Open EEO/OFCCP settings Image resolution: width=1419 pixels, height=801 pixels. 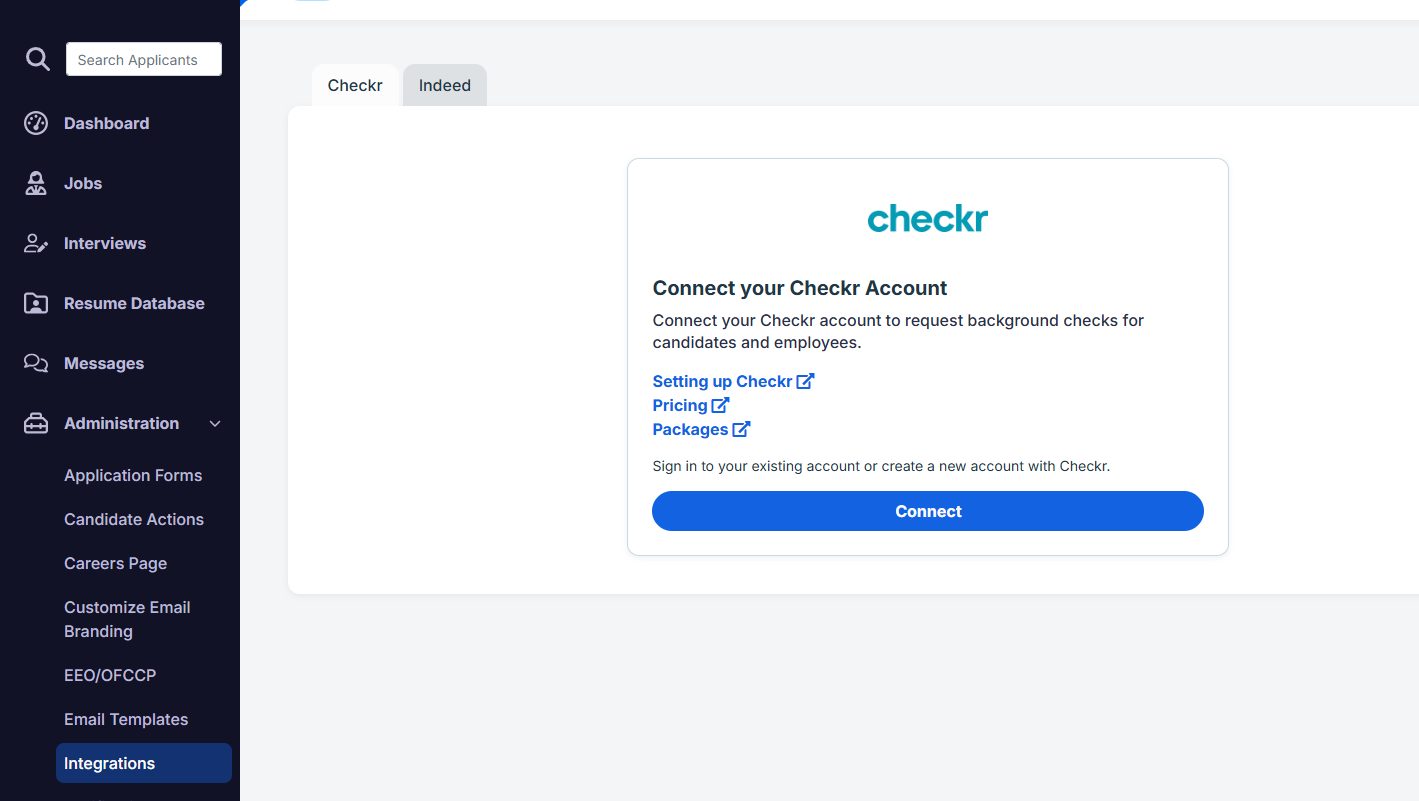110,675
